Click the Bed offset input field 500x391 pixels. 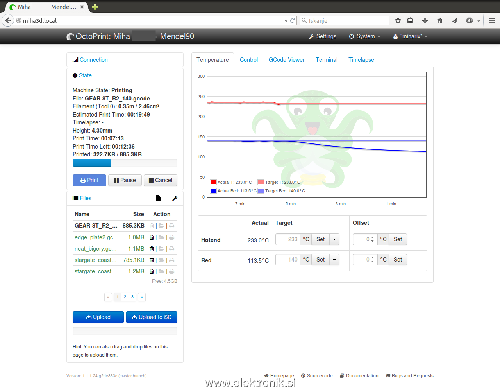[365, 260]
